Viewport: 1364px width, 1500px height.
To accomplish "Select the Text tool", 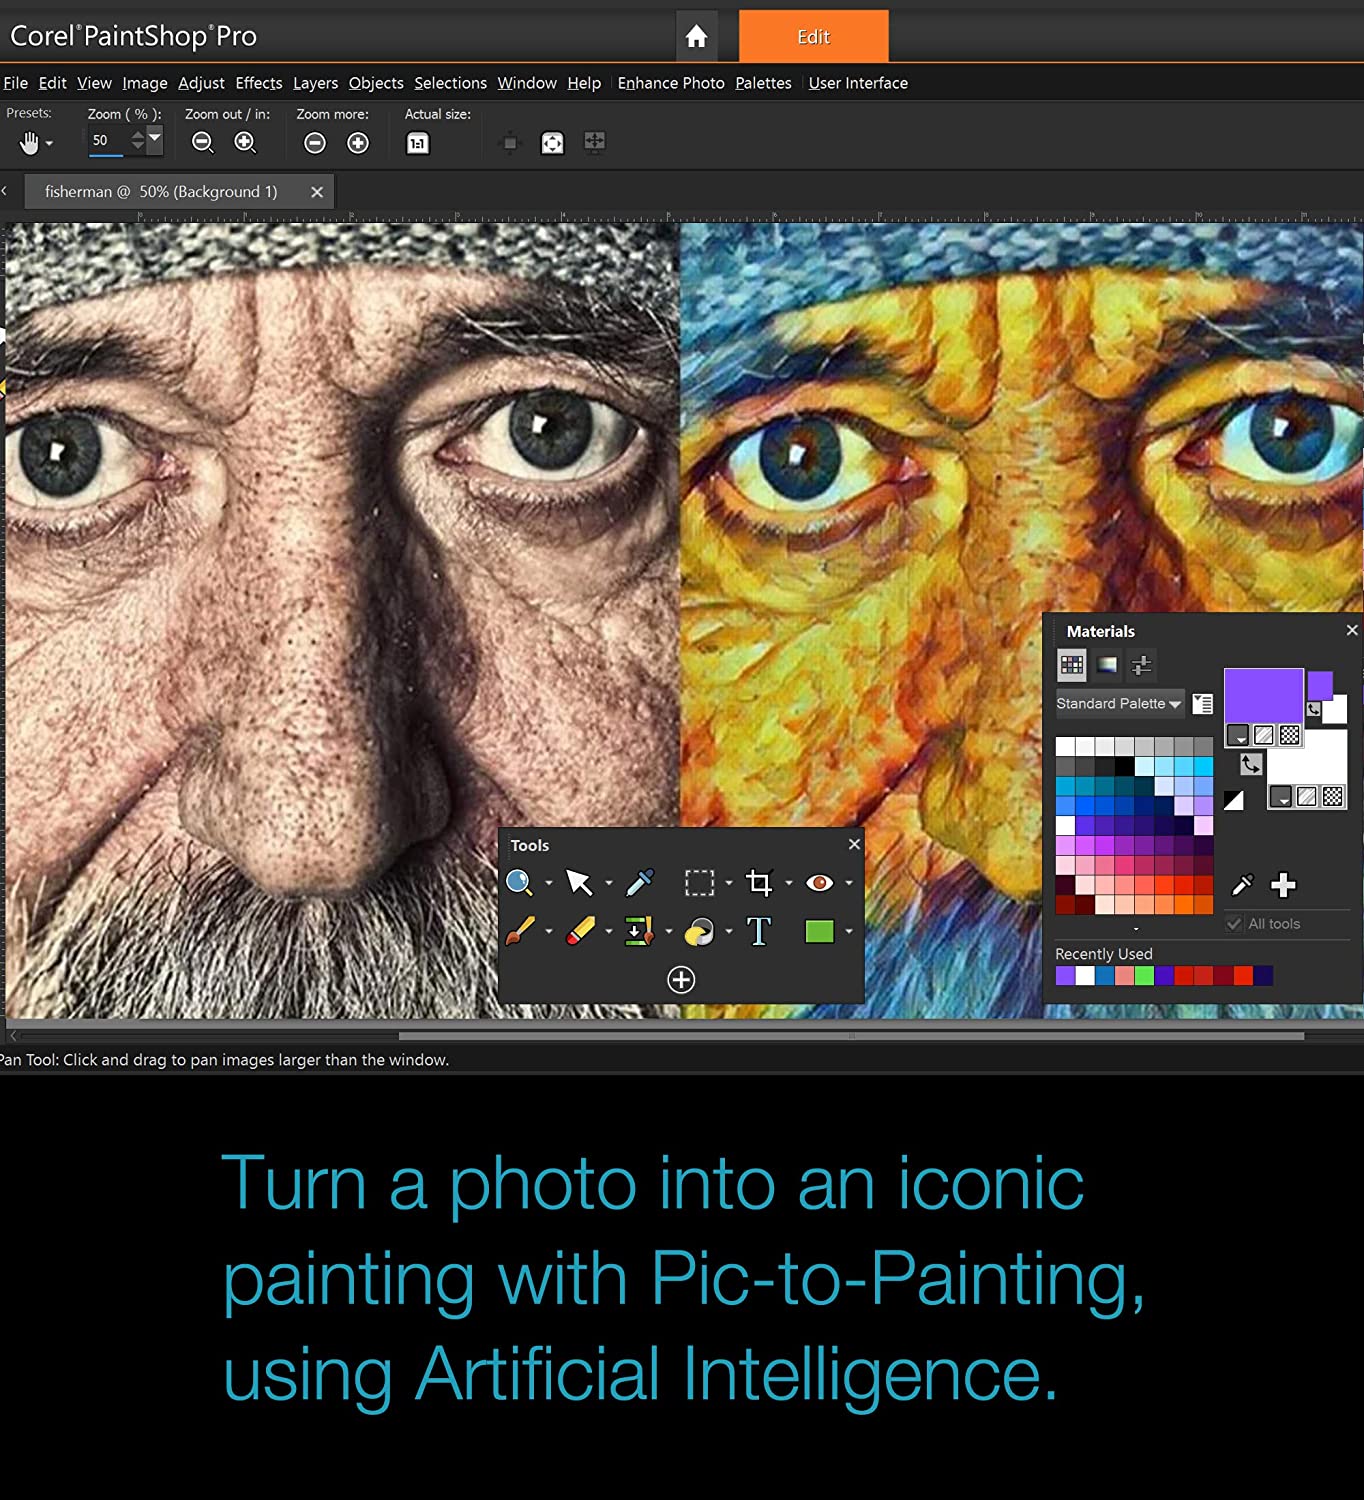I will [759, 931].
